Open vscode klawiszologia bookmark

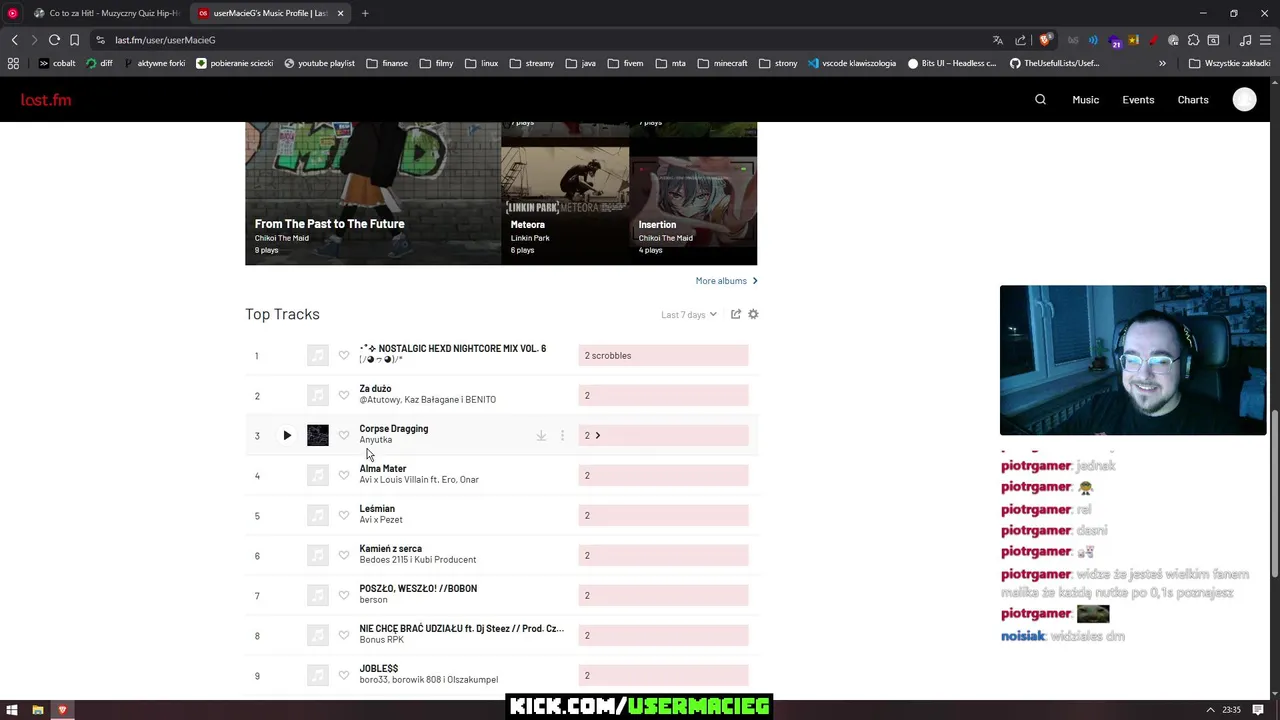pos(851,63)
